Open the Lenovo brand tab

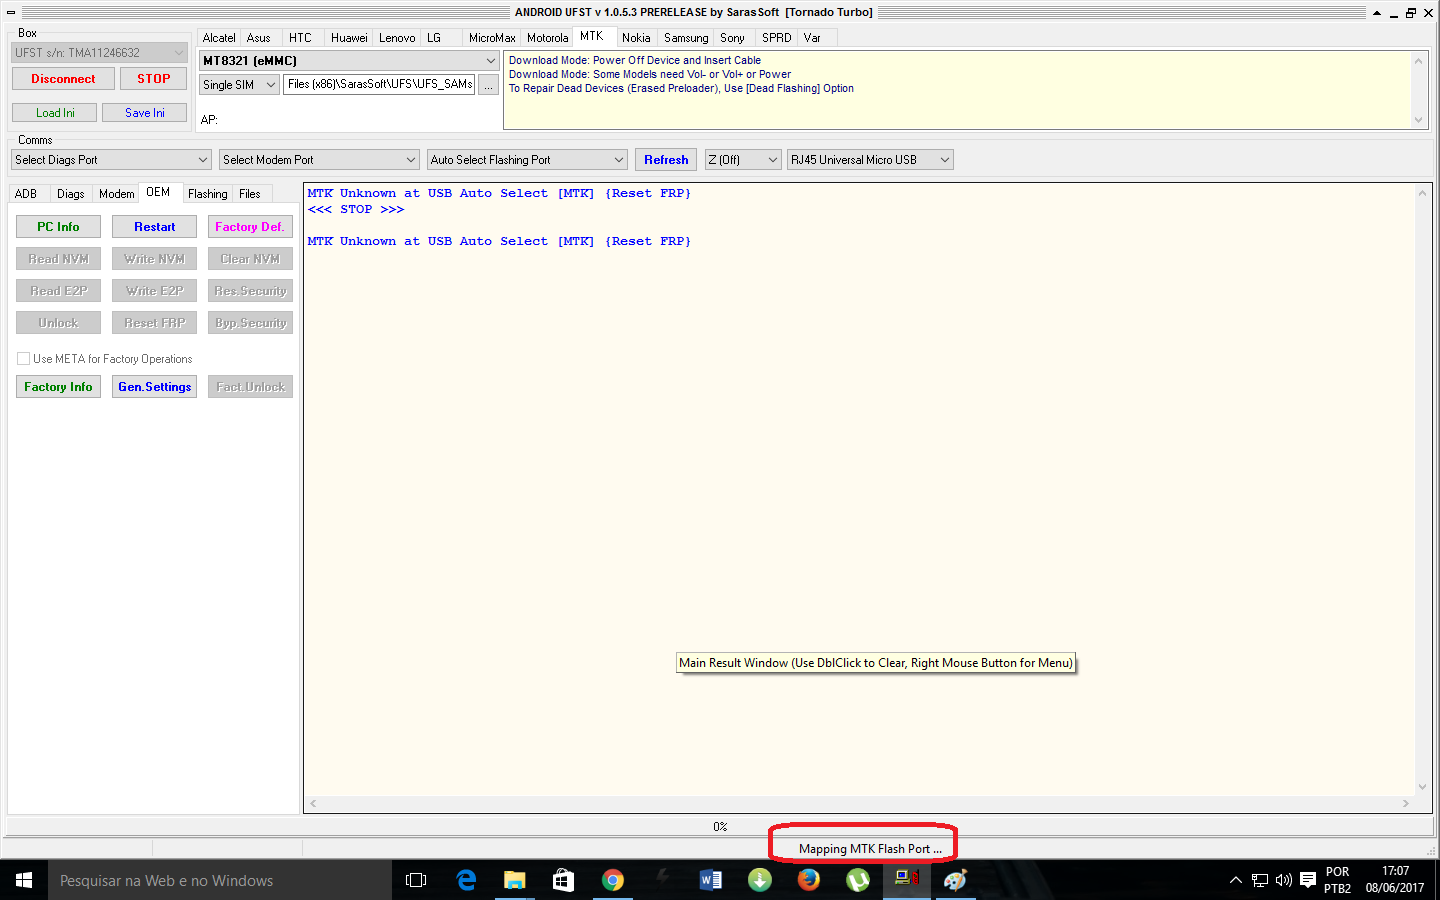click(x=397, y=38)
